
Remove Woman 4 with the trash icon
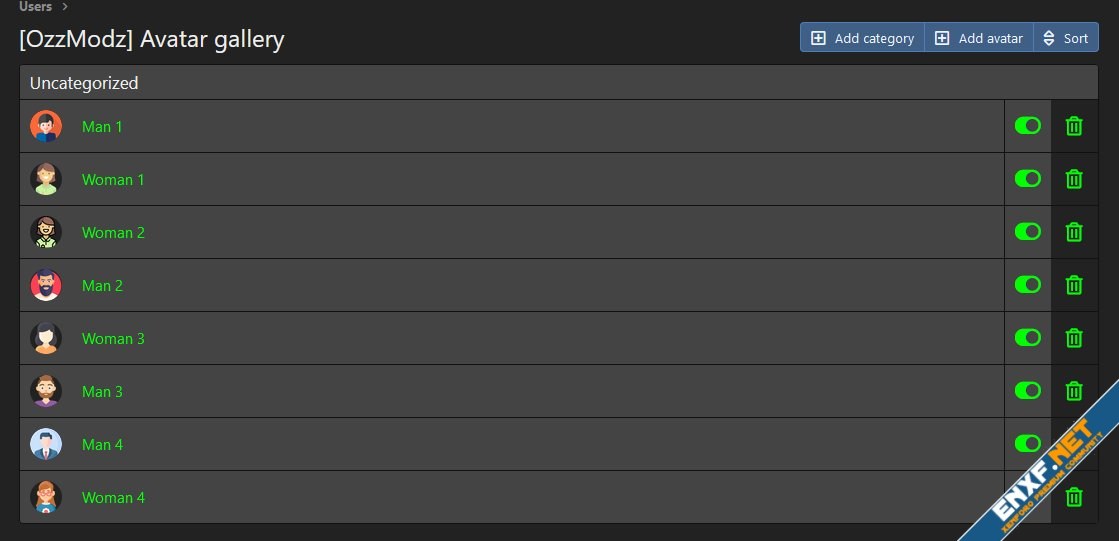pos(1074,497)
